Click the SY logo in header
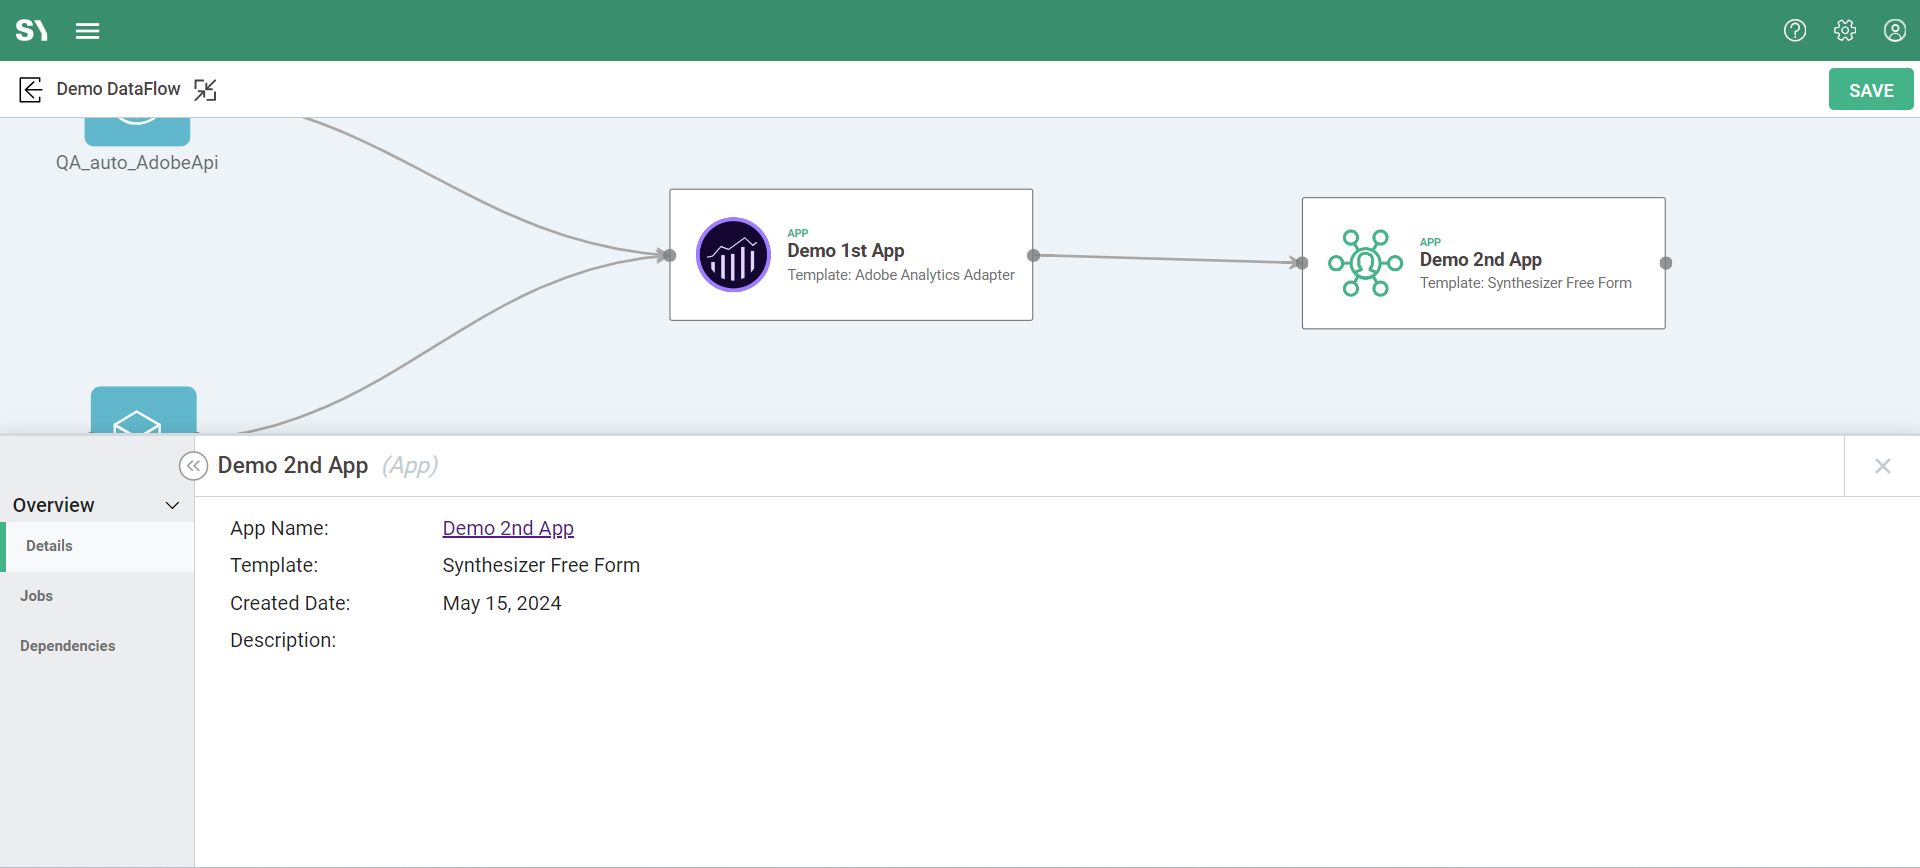Viewport: 1920px width, 868px height. coord(32,31)
